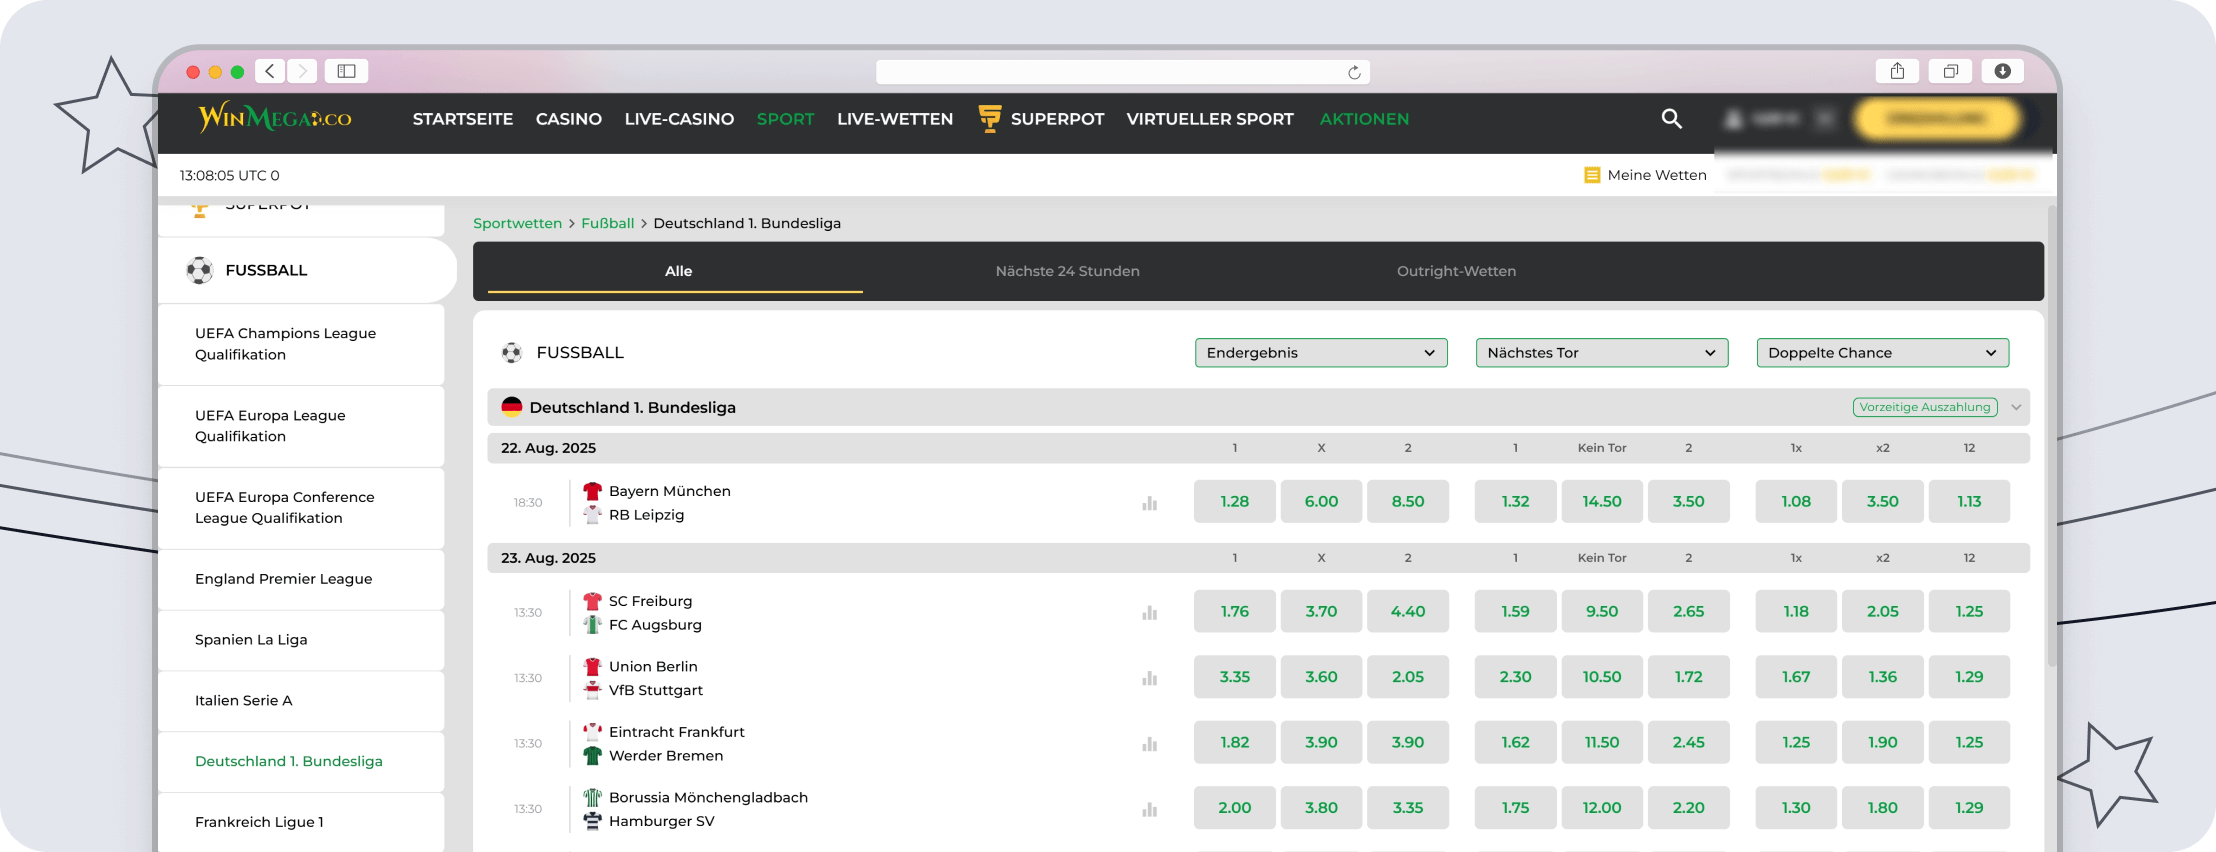Select Kein Tor odds 10.50
Screen dimensions: 2216x852
(1602, 677)
